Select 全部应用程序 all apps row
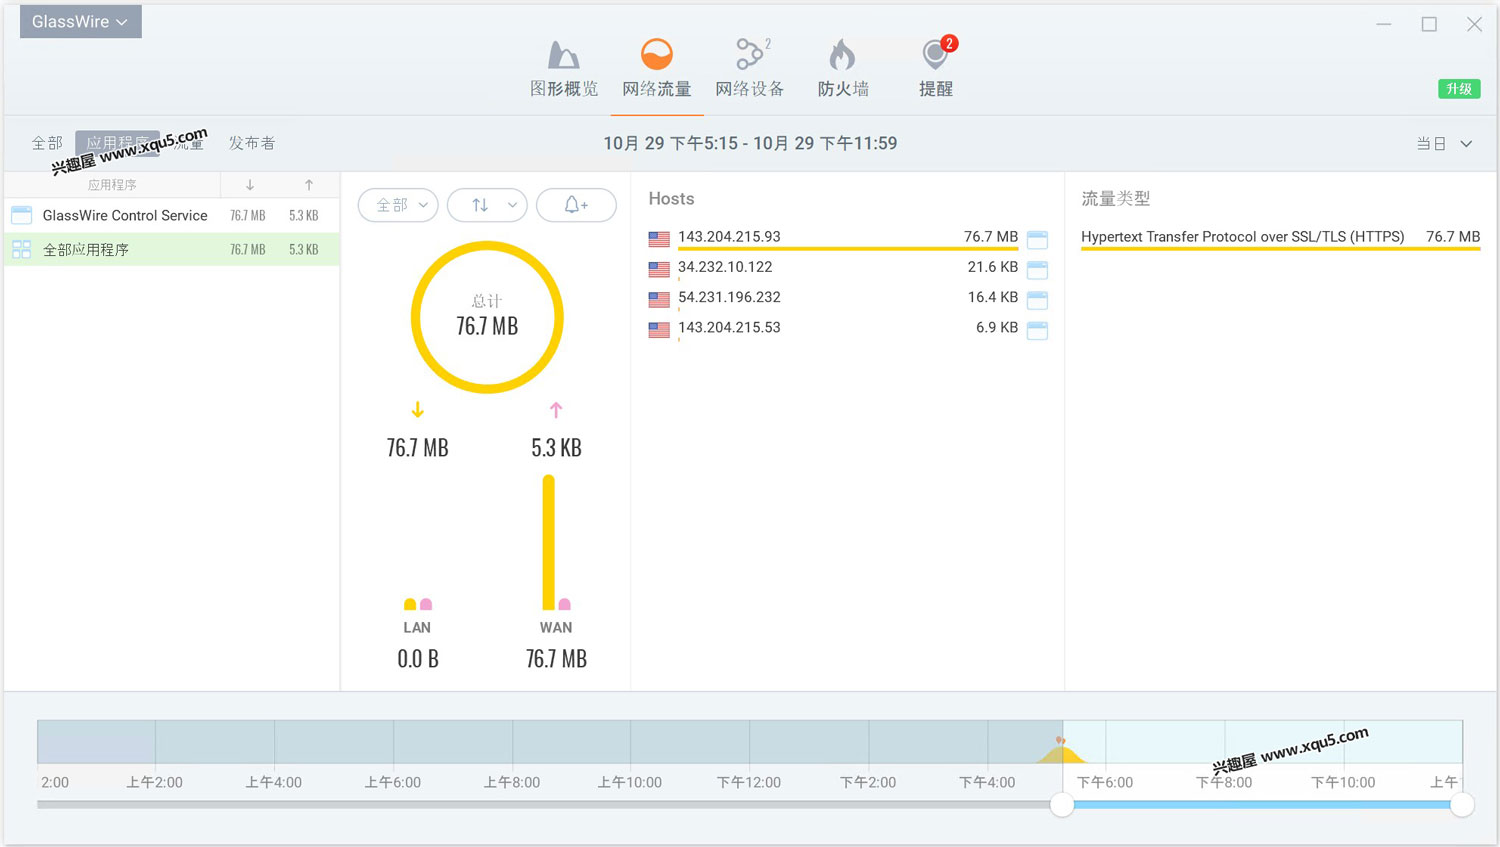 tap(172, 249)
